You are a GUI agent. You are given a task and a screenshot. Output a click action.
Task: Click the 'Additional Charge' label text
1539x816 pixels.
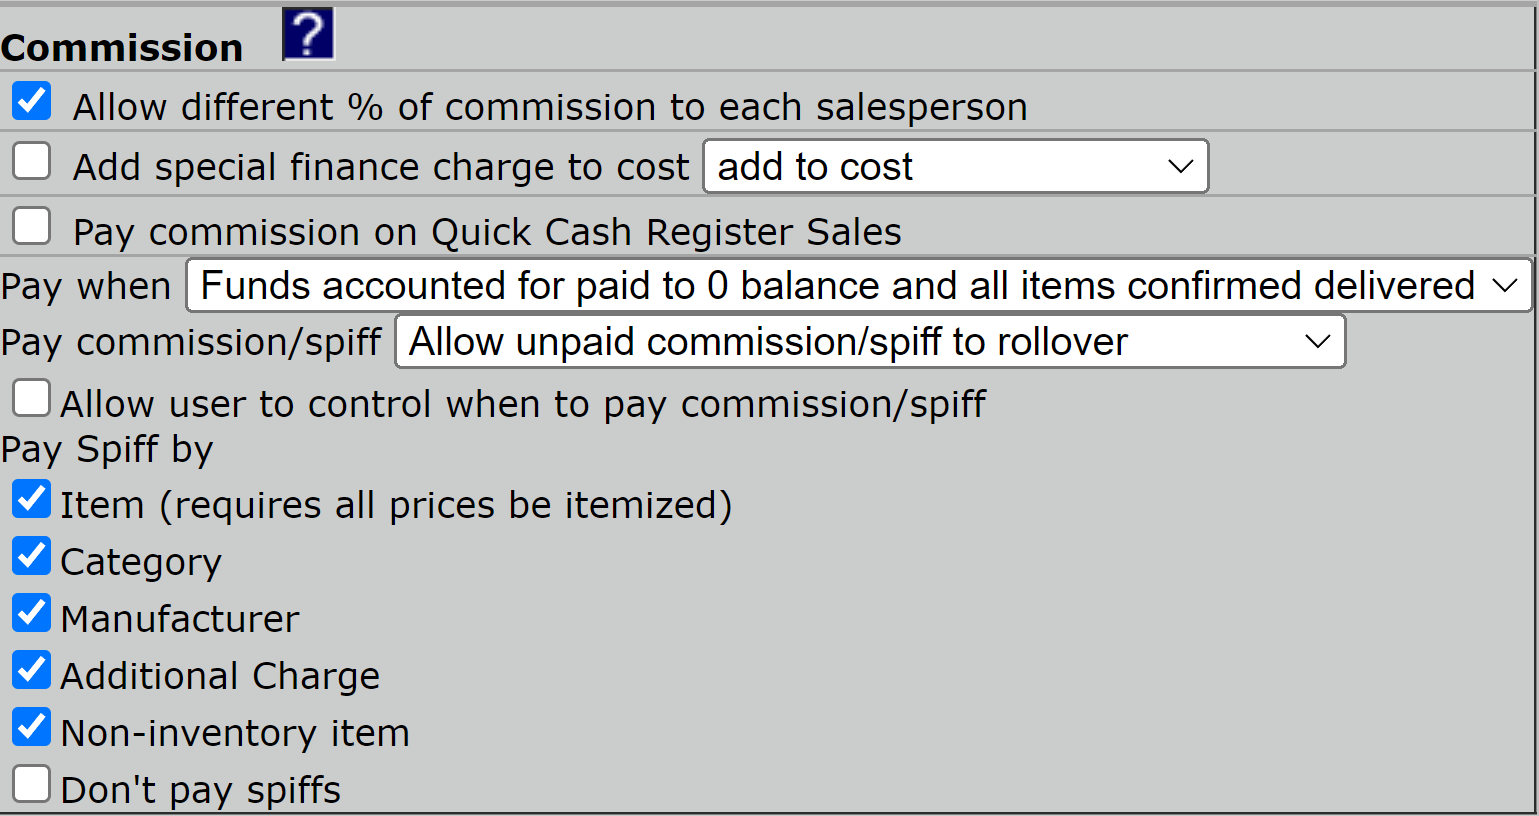220,676
